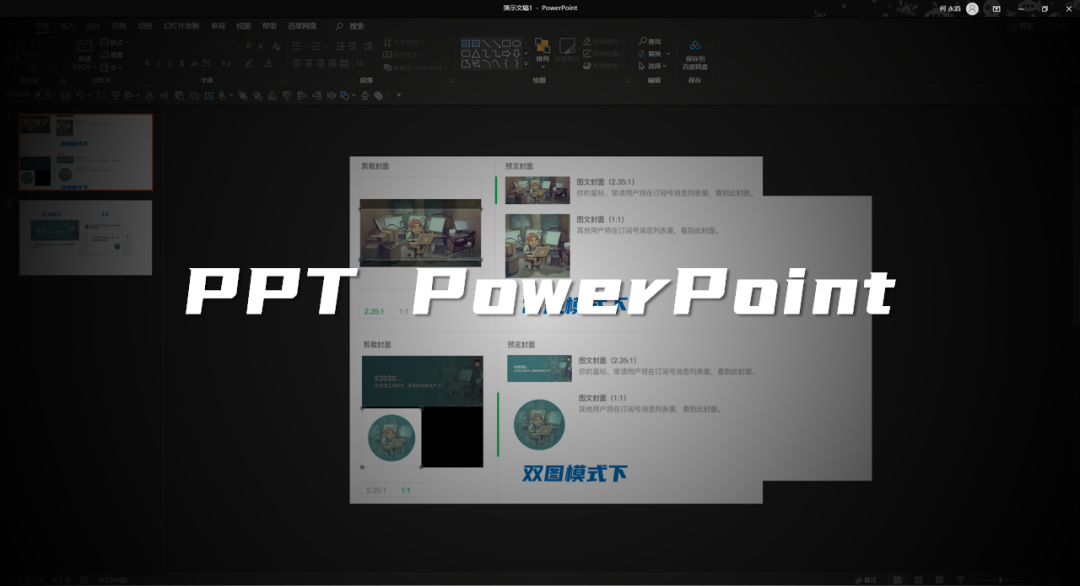
Task: Select the rectangle shape in shapes gallery
Action: (x=507, y=43)
